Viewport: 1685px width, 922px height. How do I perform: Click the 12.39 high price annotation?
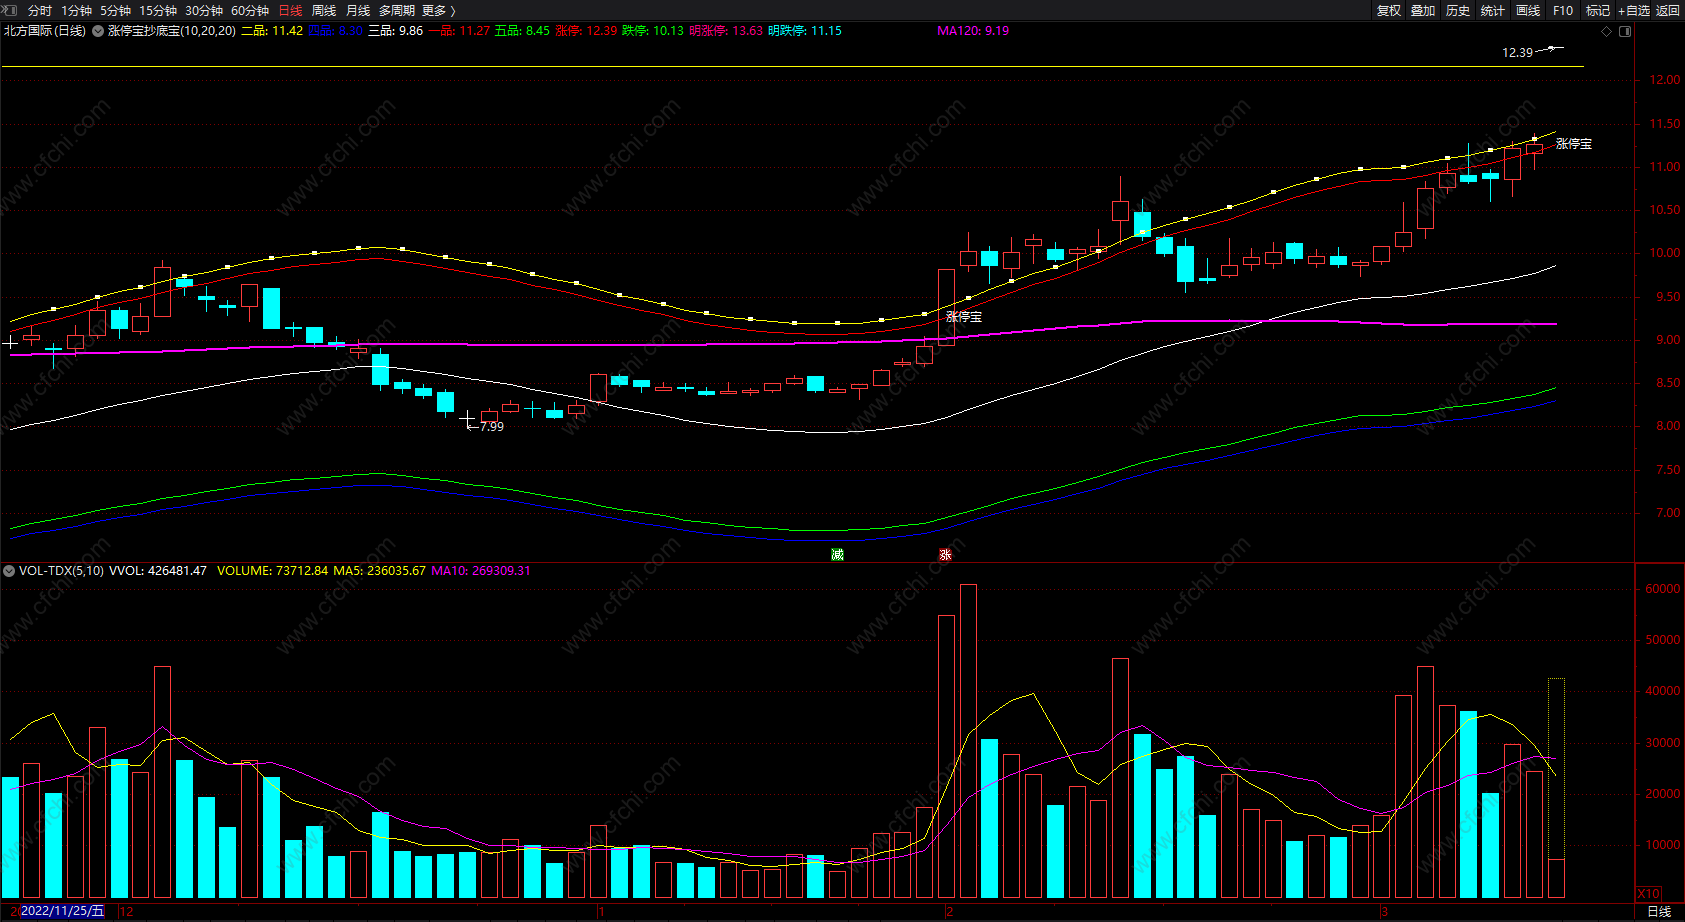click(1517, 52)
